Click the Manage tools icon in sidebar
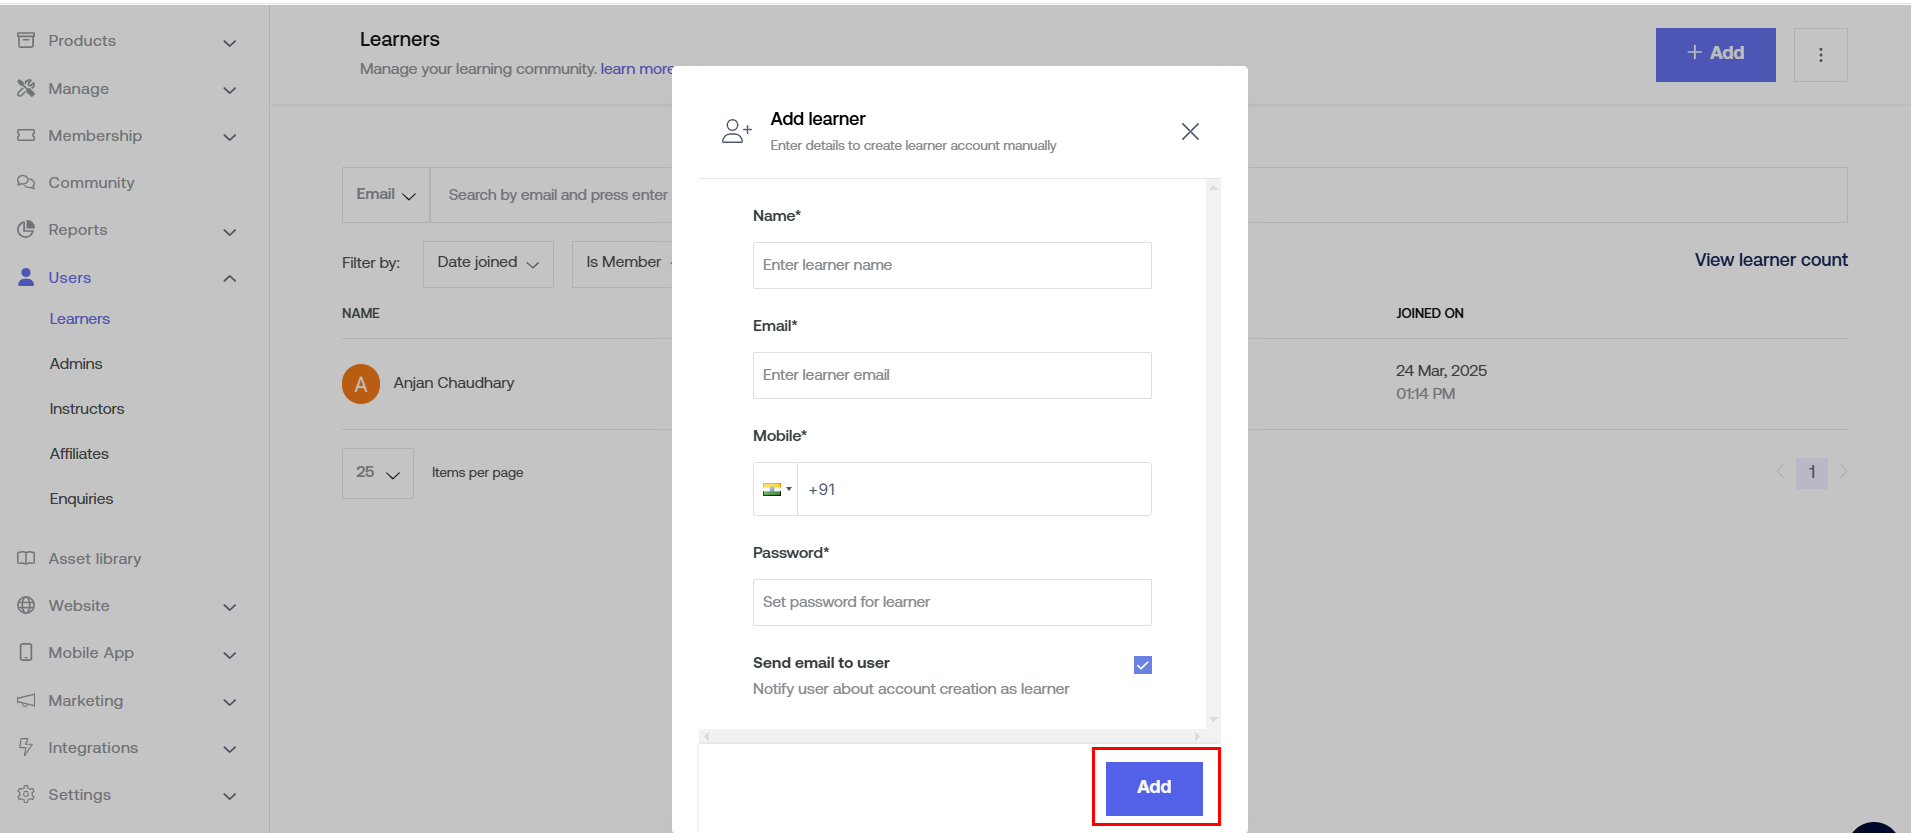The width and height of the screenshot is (1911, 833). [x=26, y=88]
